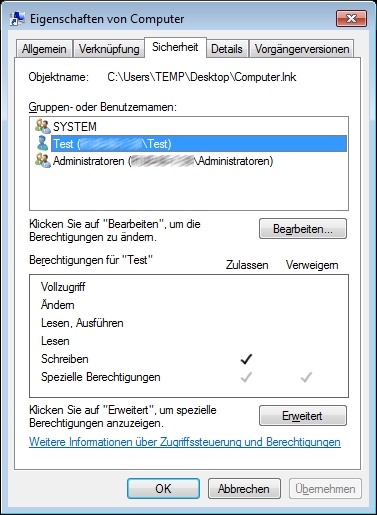
Task: Open the Verknüpfung tab
Action: pos(109,49)
